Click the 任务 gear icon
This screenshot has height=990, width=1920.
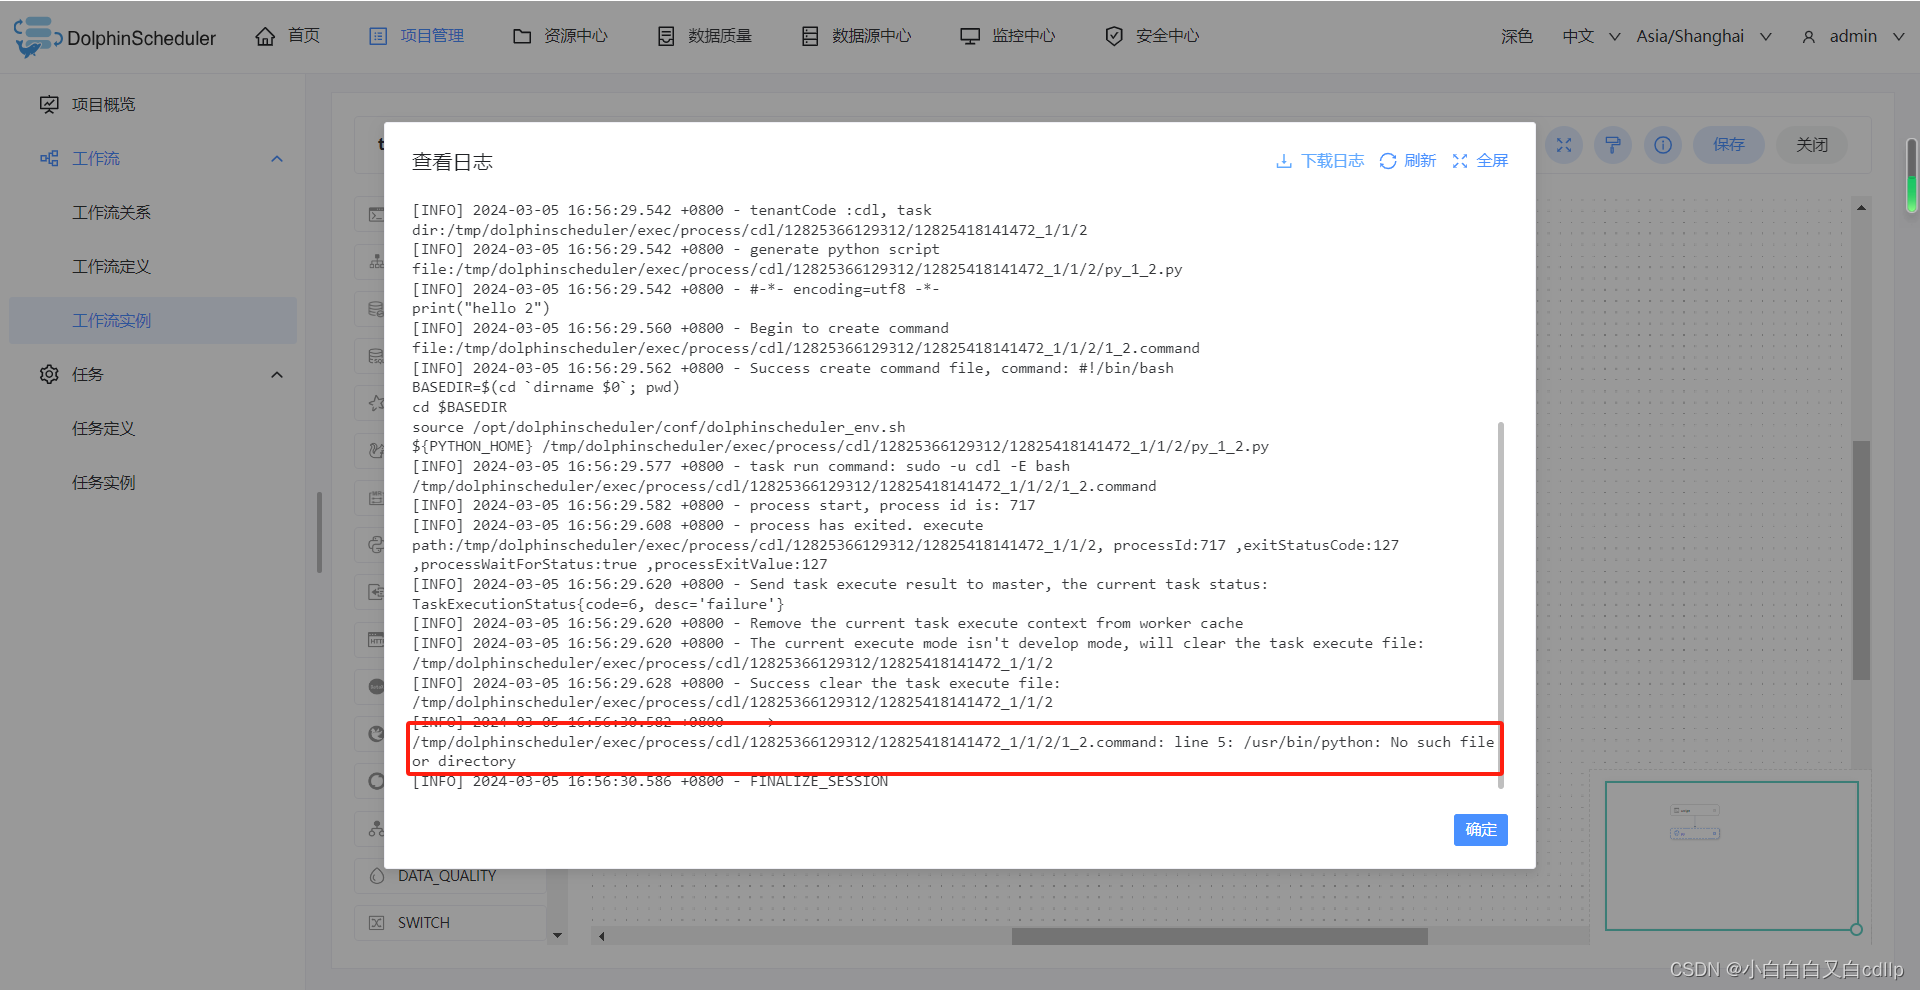coord(49,374)
